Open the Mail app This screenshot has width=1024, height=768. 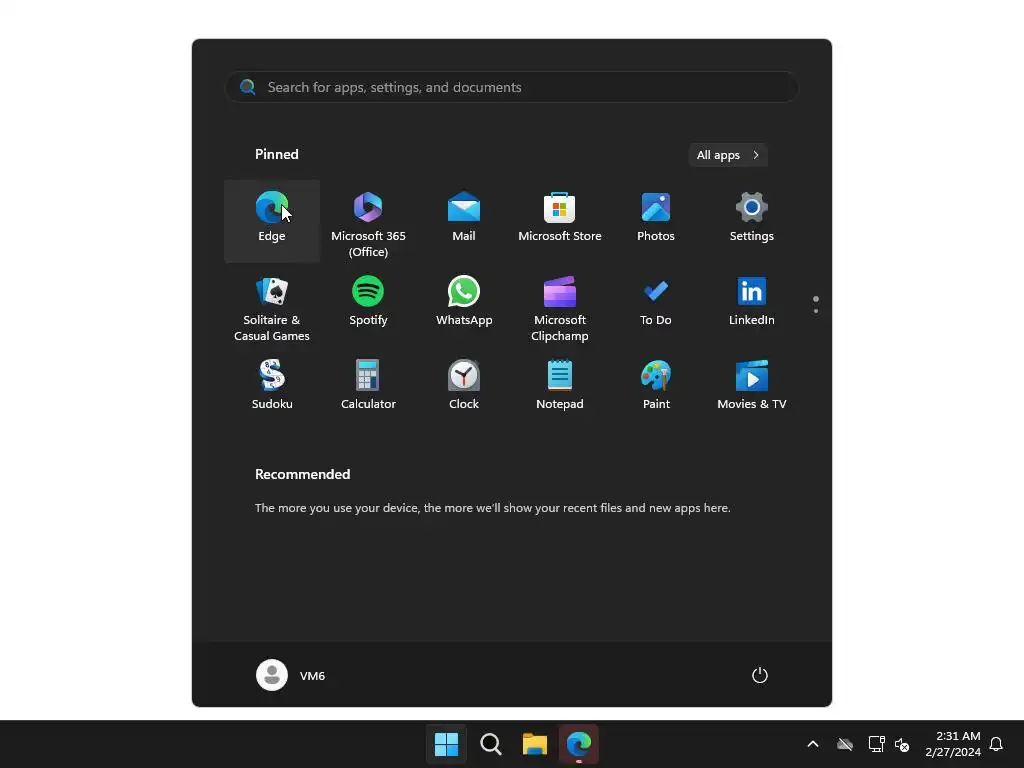[x=464, y=221]
